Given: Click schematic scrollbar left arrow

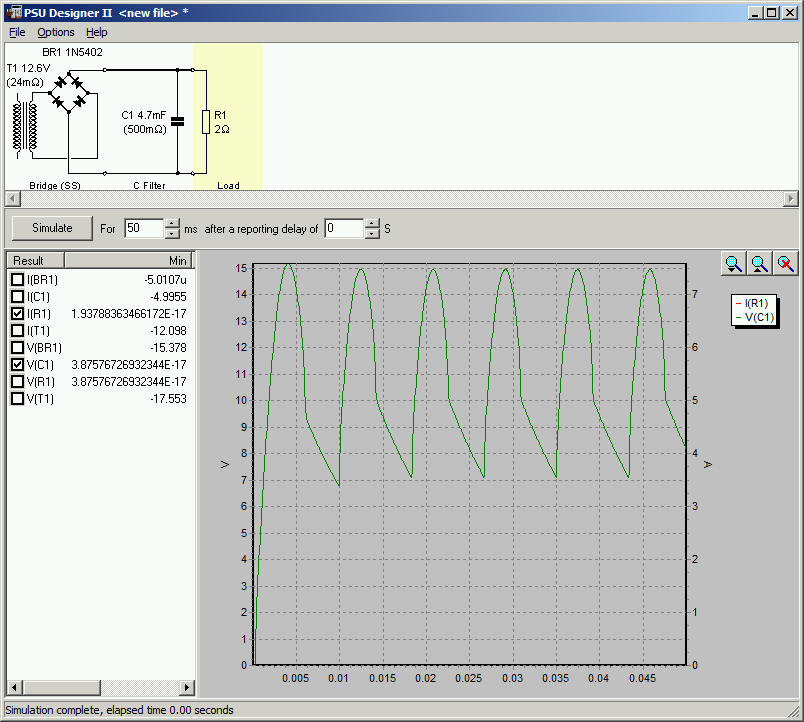Looking at the screenshot, I should (13, 198).
